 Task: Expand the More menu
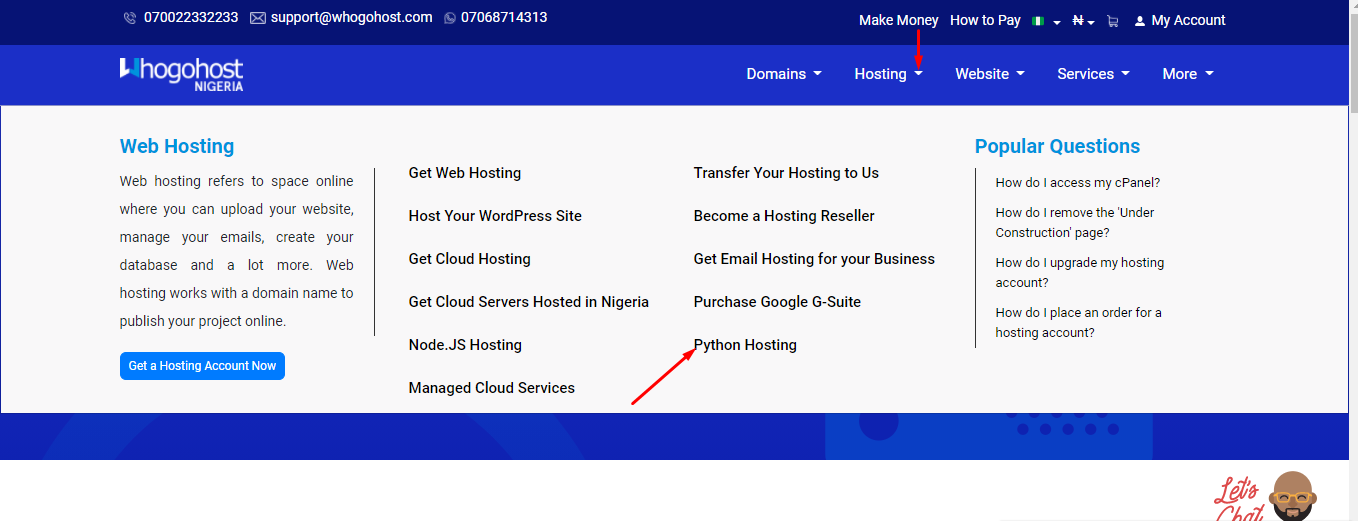tap(1188, 74)
